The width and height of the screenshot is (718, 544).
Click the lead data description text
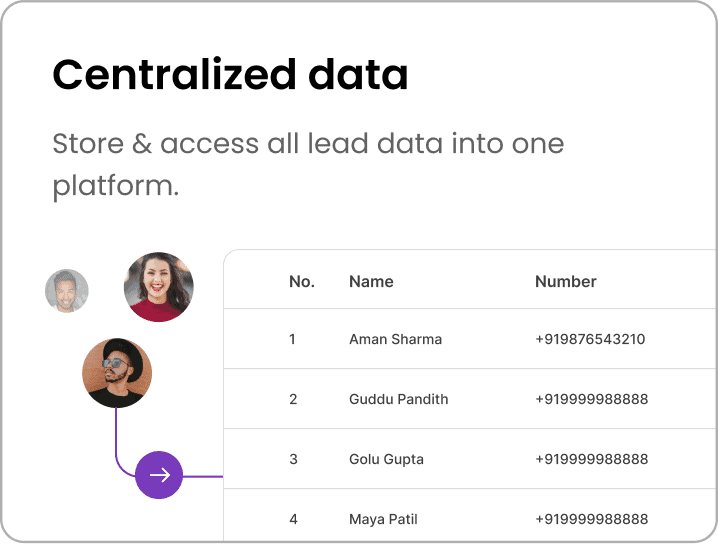click(308, 164)
